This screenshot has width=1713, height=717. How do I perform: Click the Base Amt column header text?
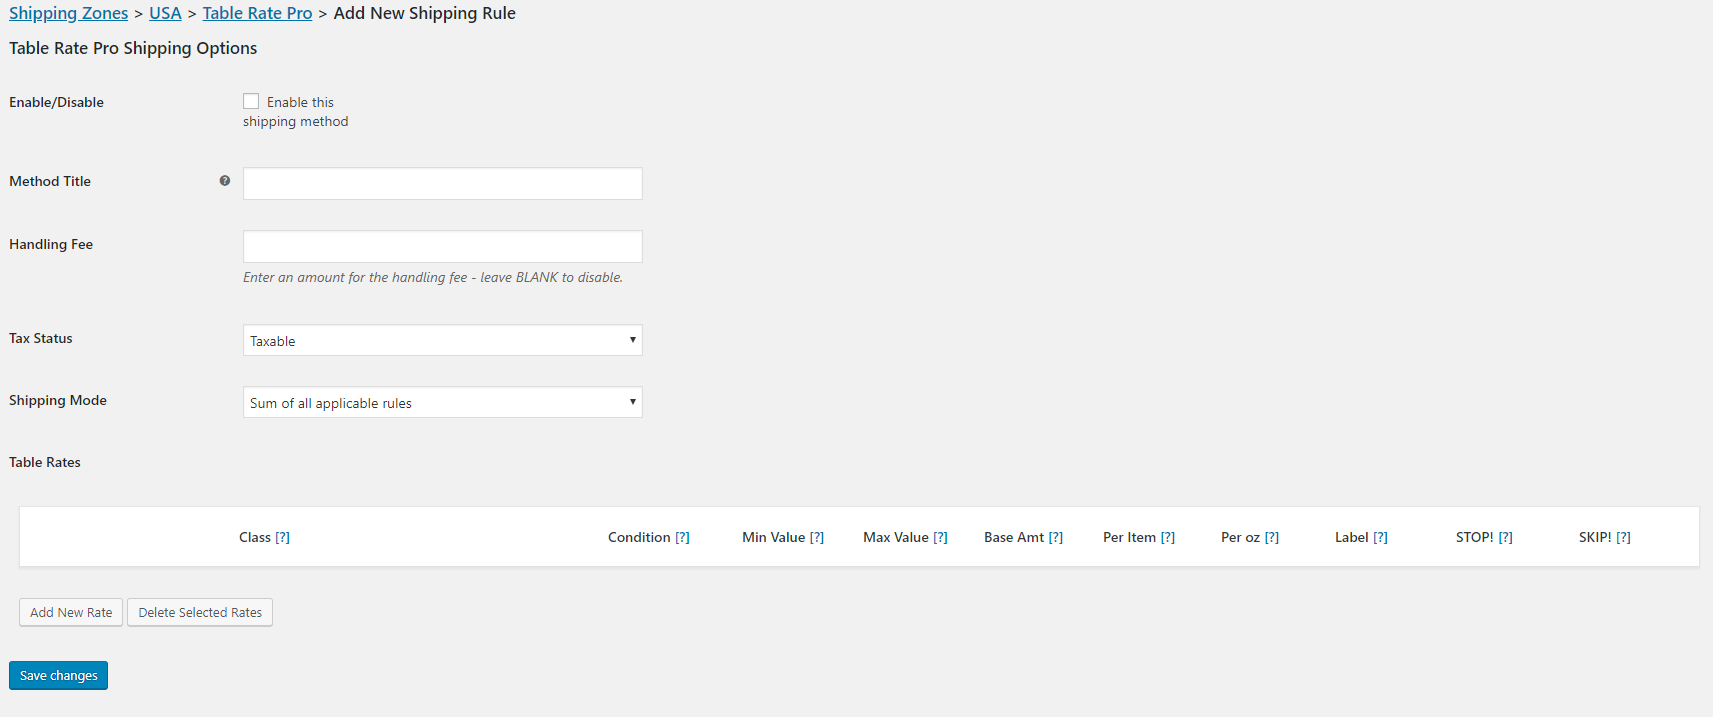1014,538
